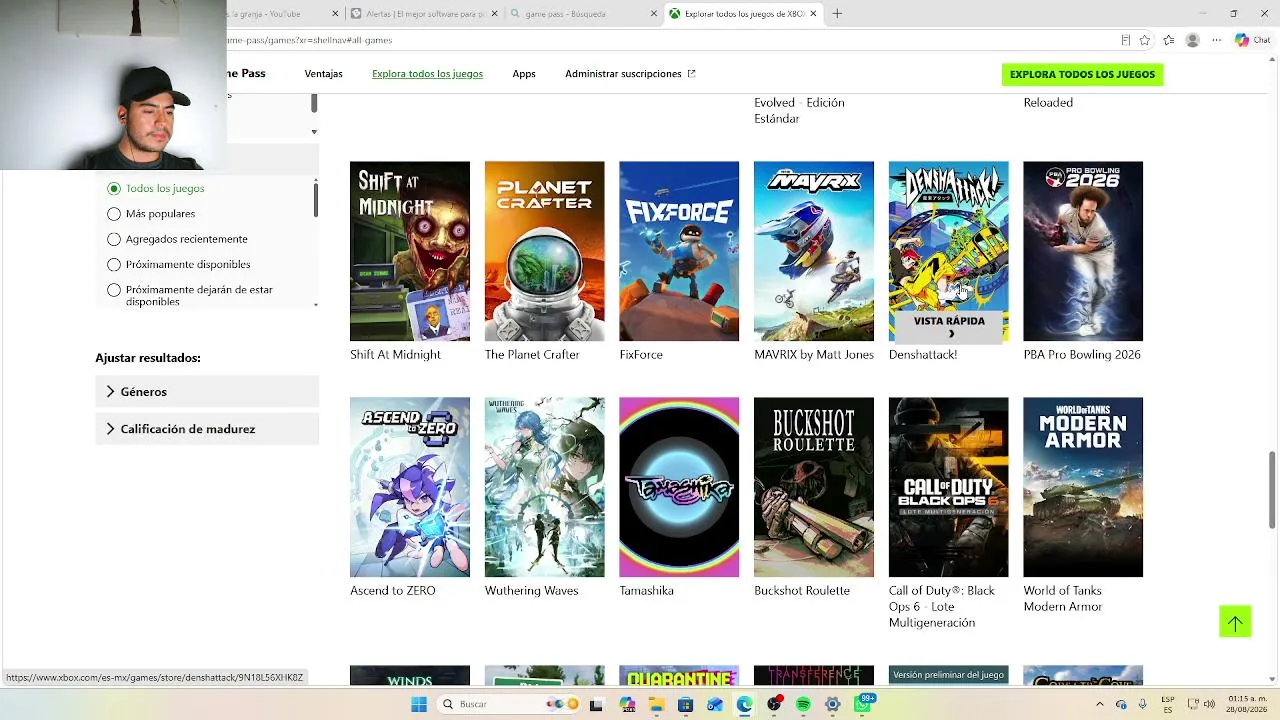Show hidden system tray icons
1280x720 pixels.
(x=1100, y=704)
